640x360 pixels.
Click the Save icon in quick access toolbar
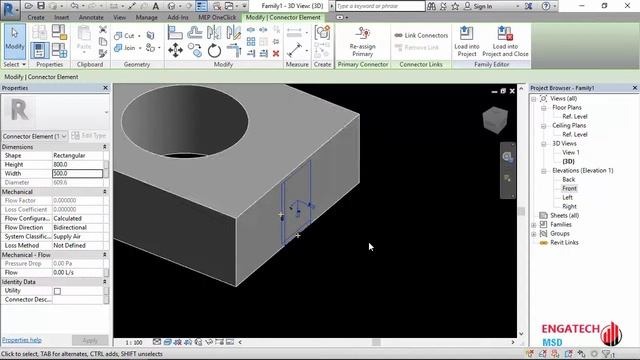41,6
